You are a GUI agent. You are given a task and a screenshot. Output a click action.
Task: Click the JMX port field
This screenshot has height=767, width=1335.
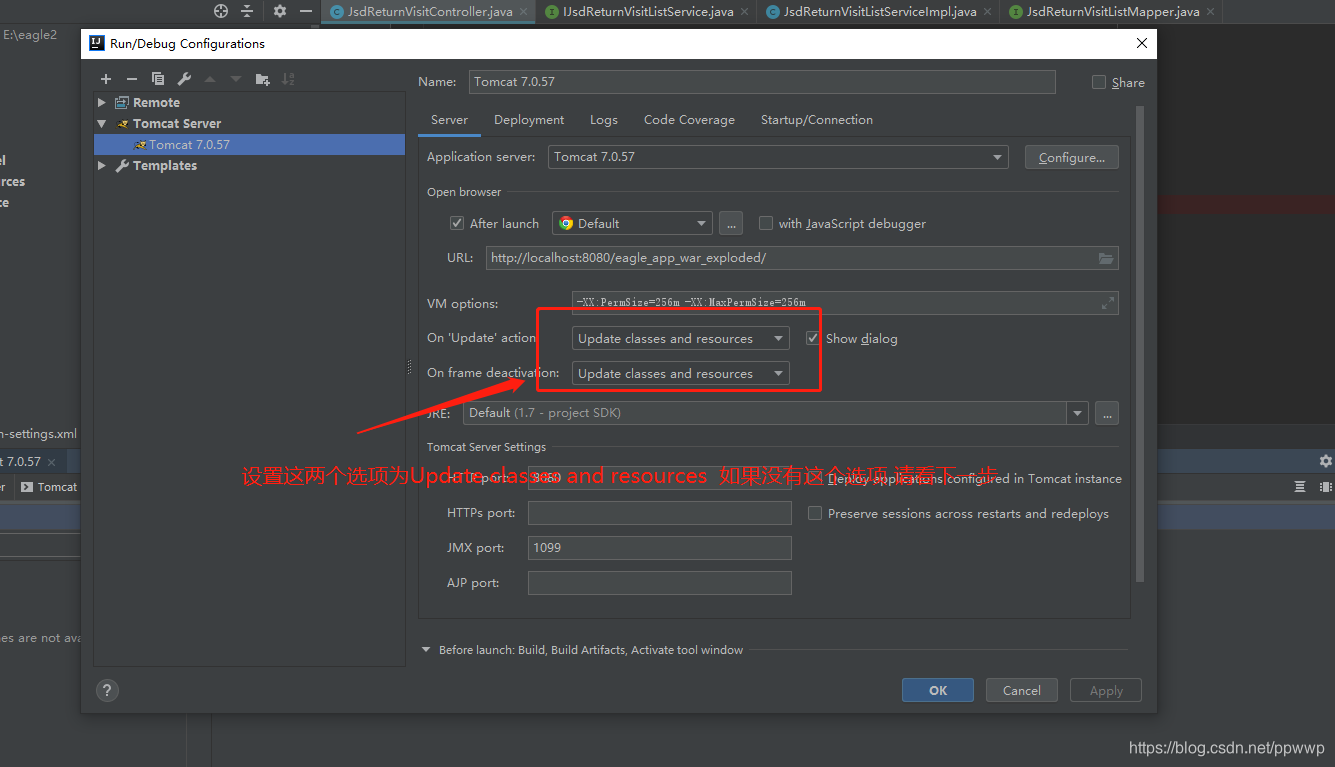(x=660, y=548)
